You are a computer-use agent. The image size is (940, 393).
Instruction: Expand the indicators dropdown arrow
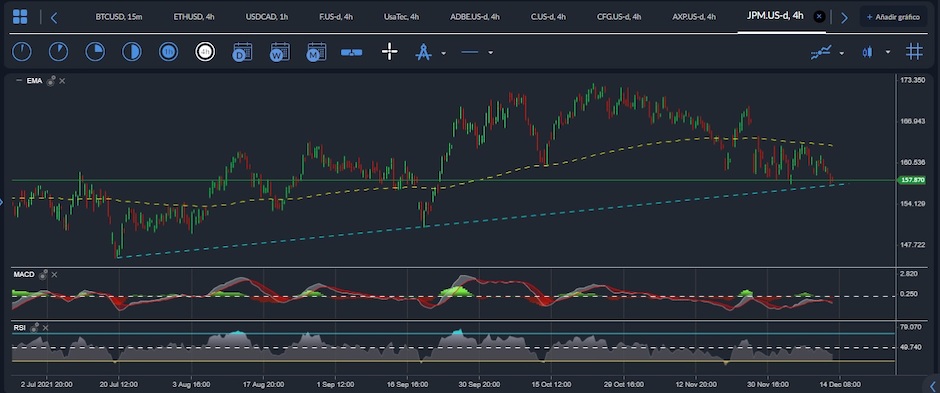tap(842, 53)
